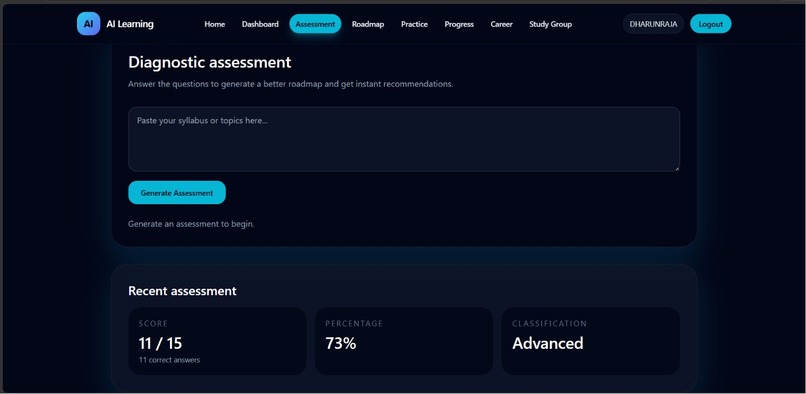
Task: Open the Home nav item
Action: tap(214, 24)
